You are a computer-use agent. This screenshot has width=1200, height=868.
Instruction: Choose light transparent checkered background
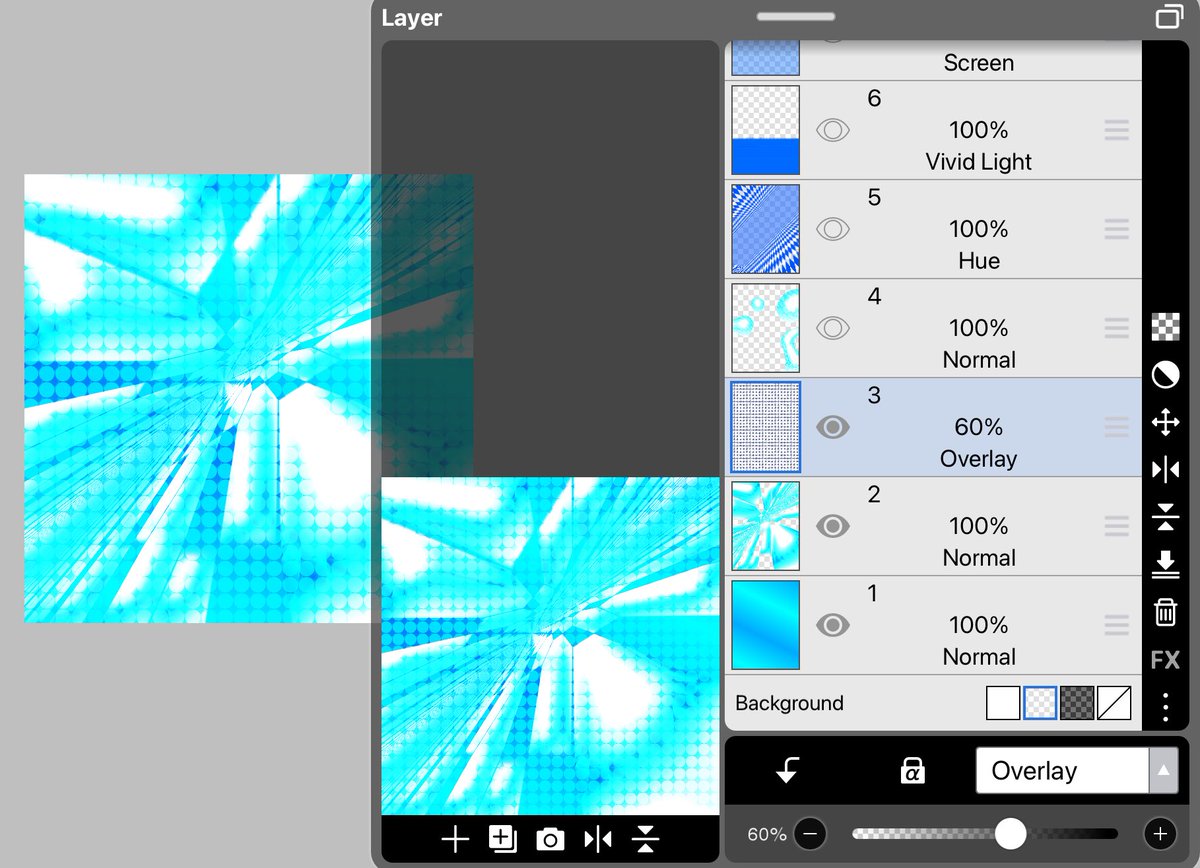pos(1040,703)
